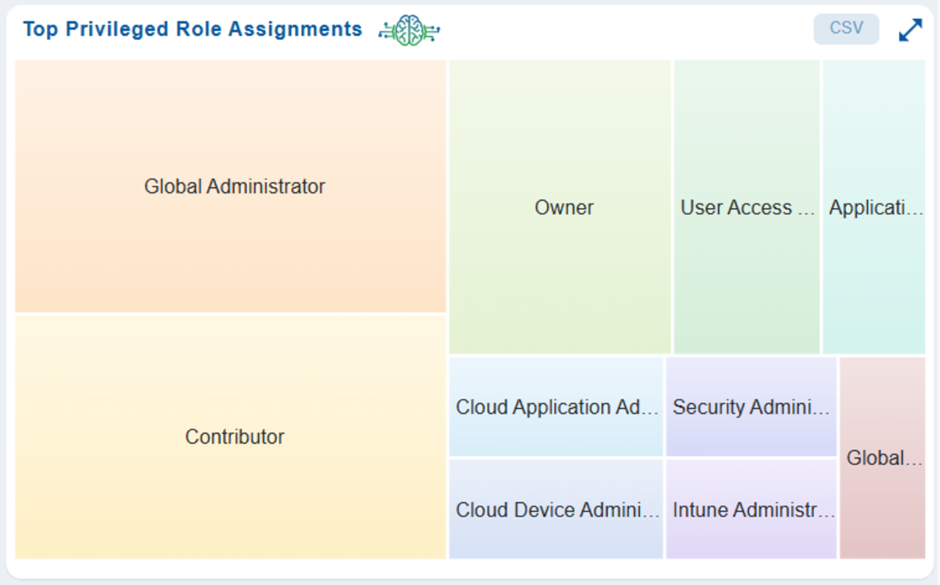Screen dimensions: 940x585
Task: Click the Cloud Device Admini… label text
Action: [557, 510]
